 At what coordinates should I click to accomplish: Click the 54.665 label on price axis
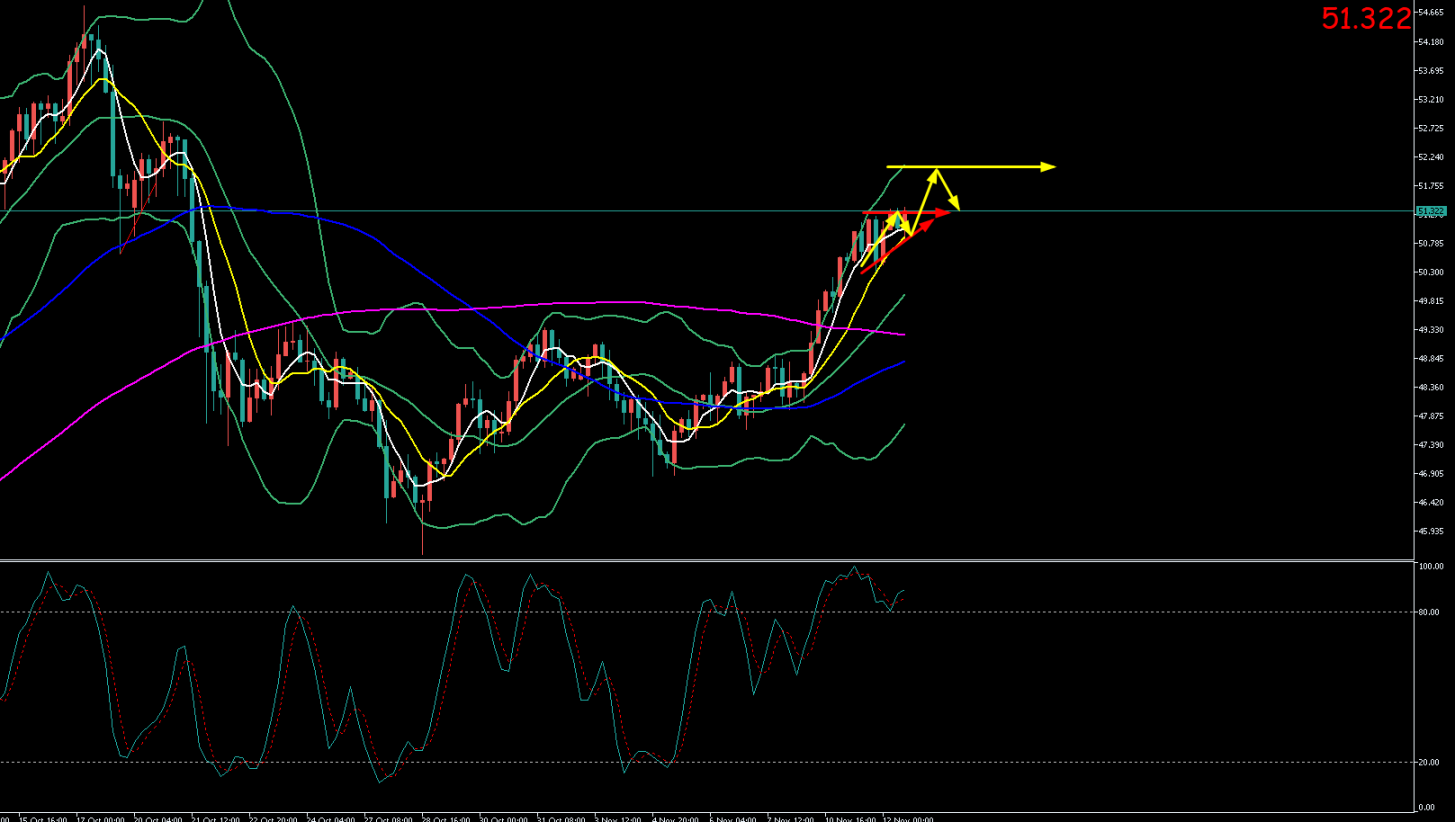pos(1431,13)
